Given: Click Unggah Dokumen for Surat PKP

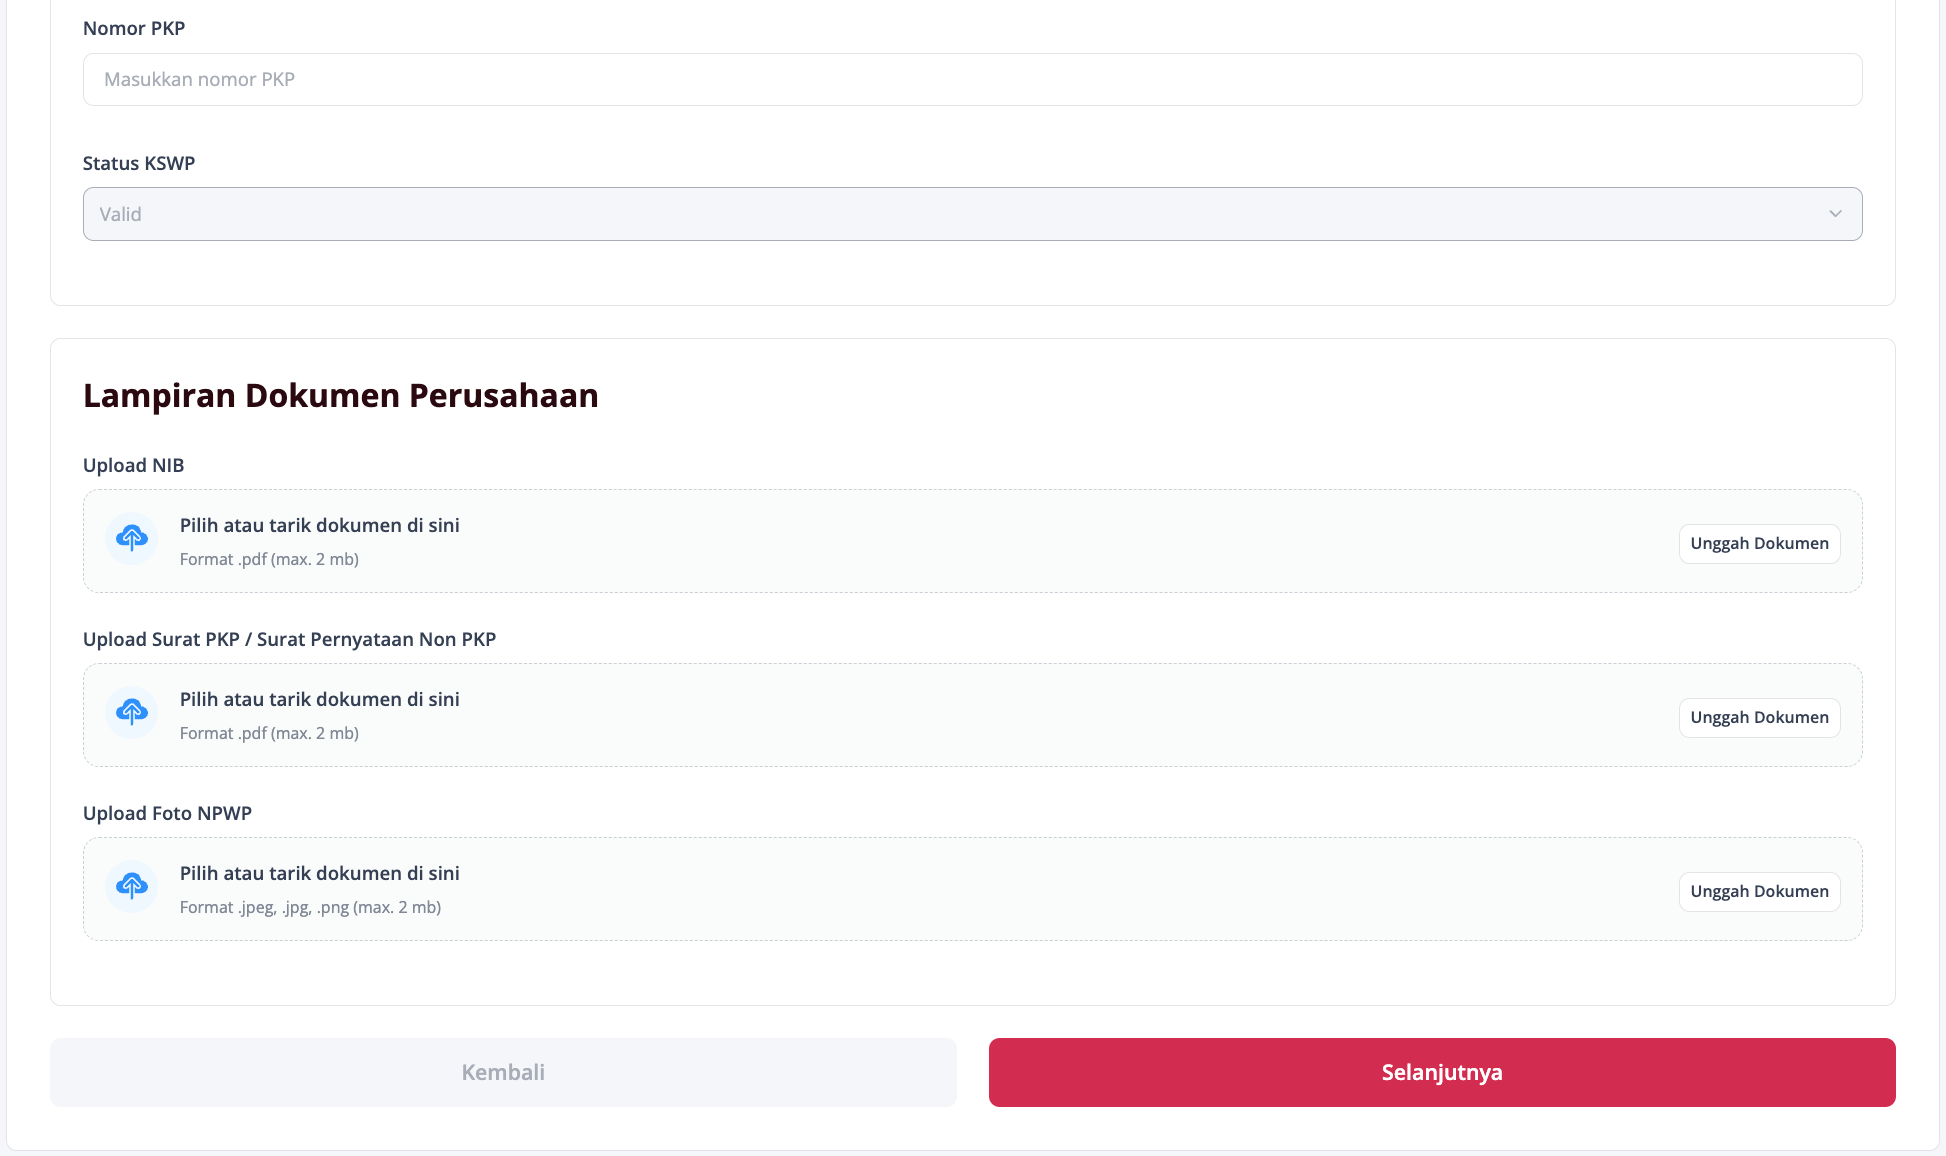Looking at the screenshot, I should coord(1759,717).
